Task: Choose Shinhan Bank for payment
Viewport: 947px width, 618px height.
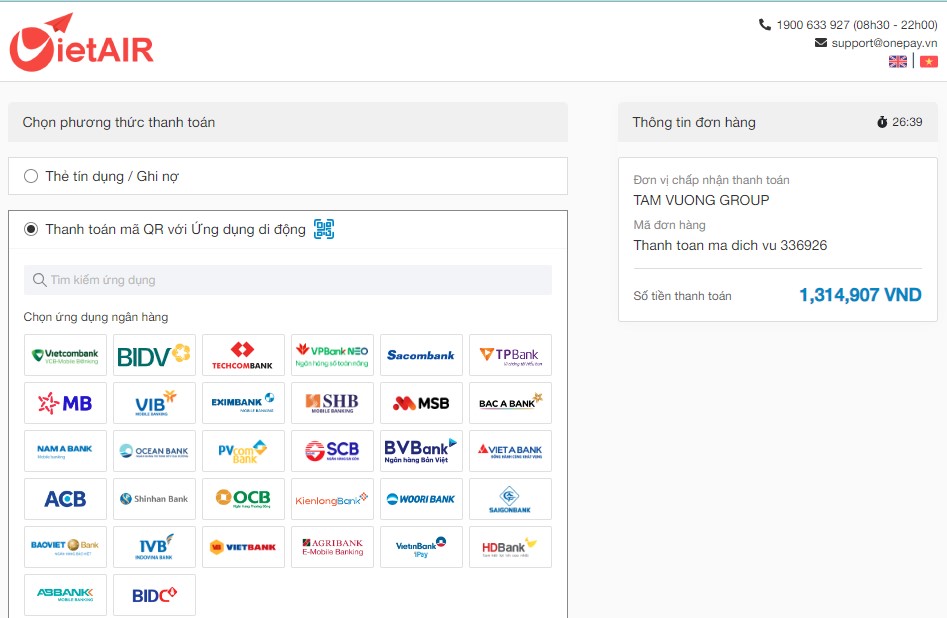Action: [154, 498]
